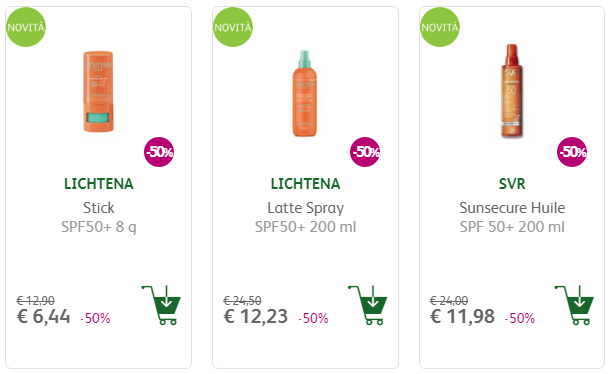Click the € 6,44 discounted price

43,316
